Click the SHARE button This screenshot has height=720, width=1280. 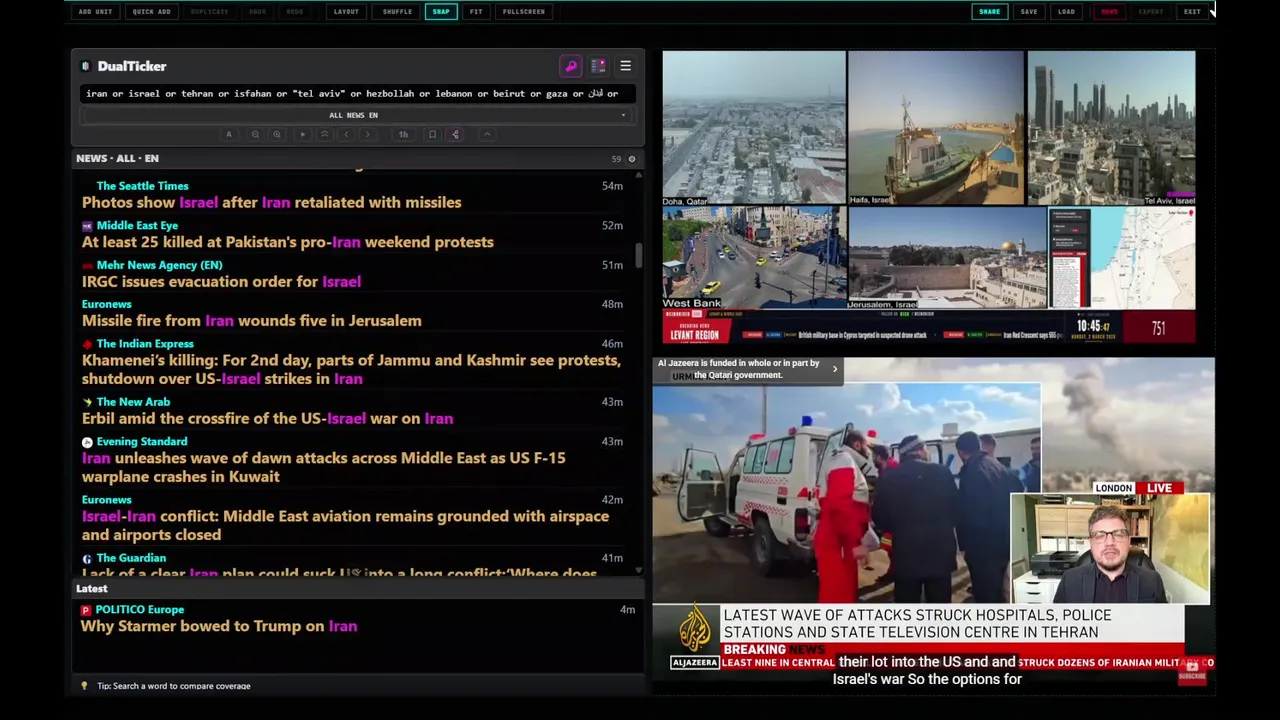click(989, 12)
